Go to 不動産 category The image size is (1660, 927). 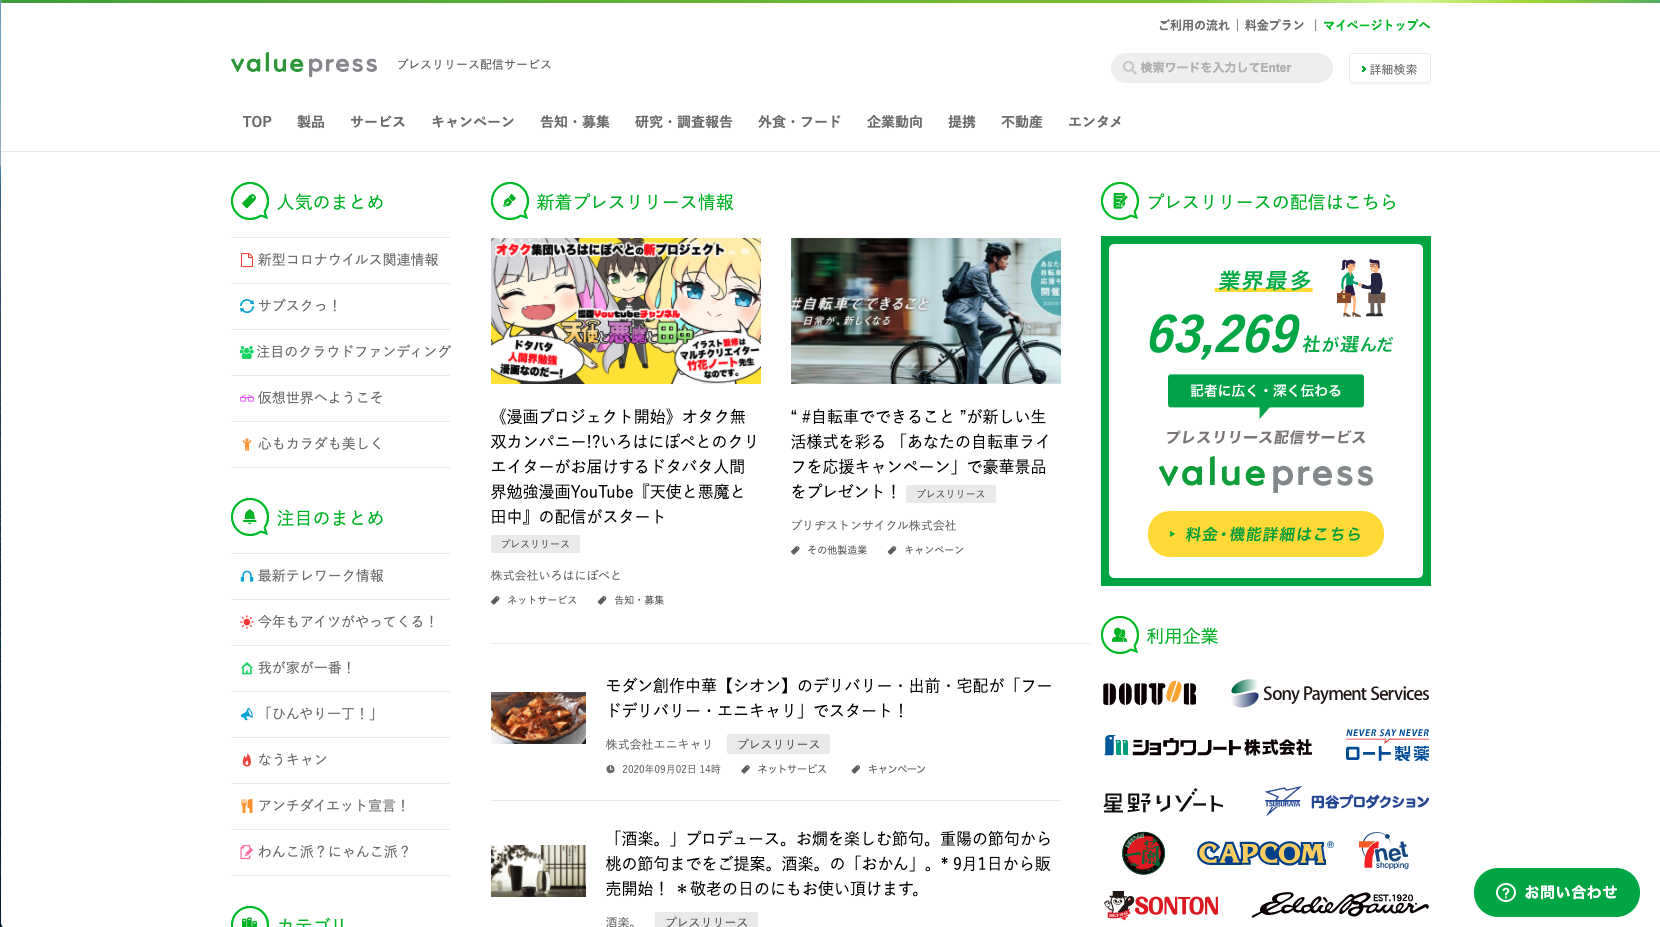pos(1022,122)
